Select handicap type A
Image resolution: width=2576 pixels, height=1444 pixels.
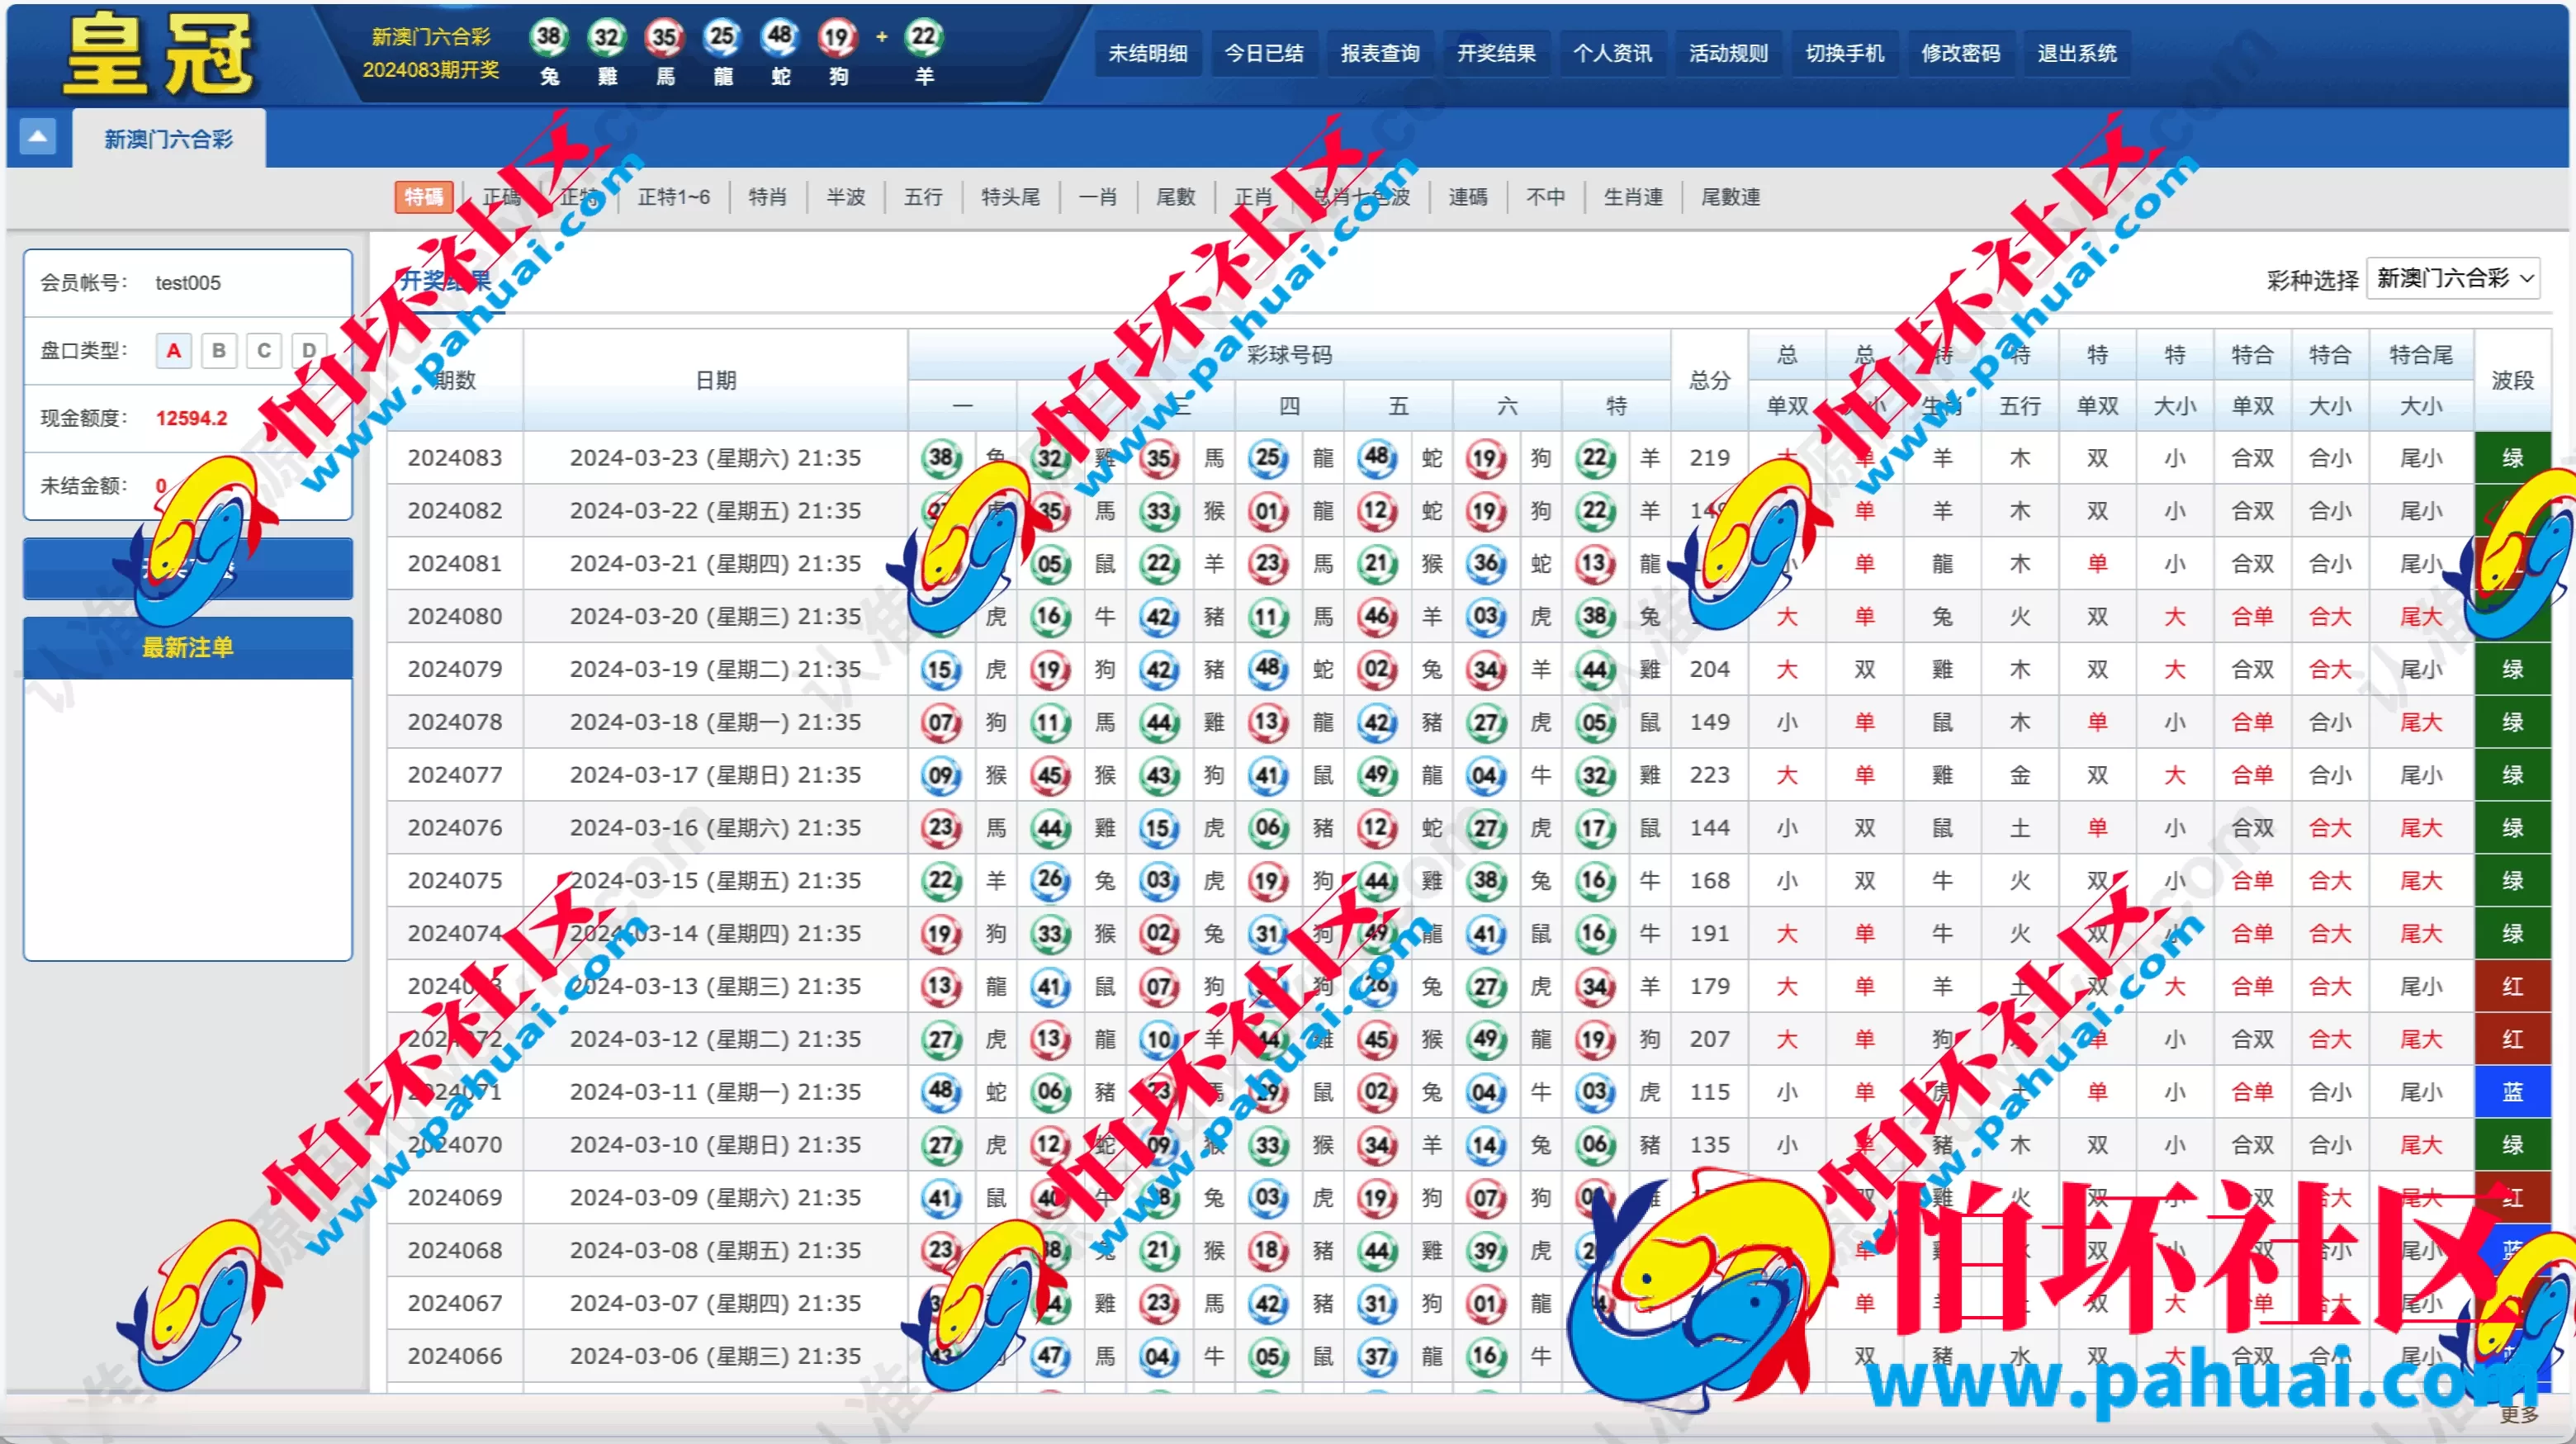[x=174, y=350]
